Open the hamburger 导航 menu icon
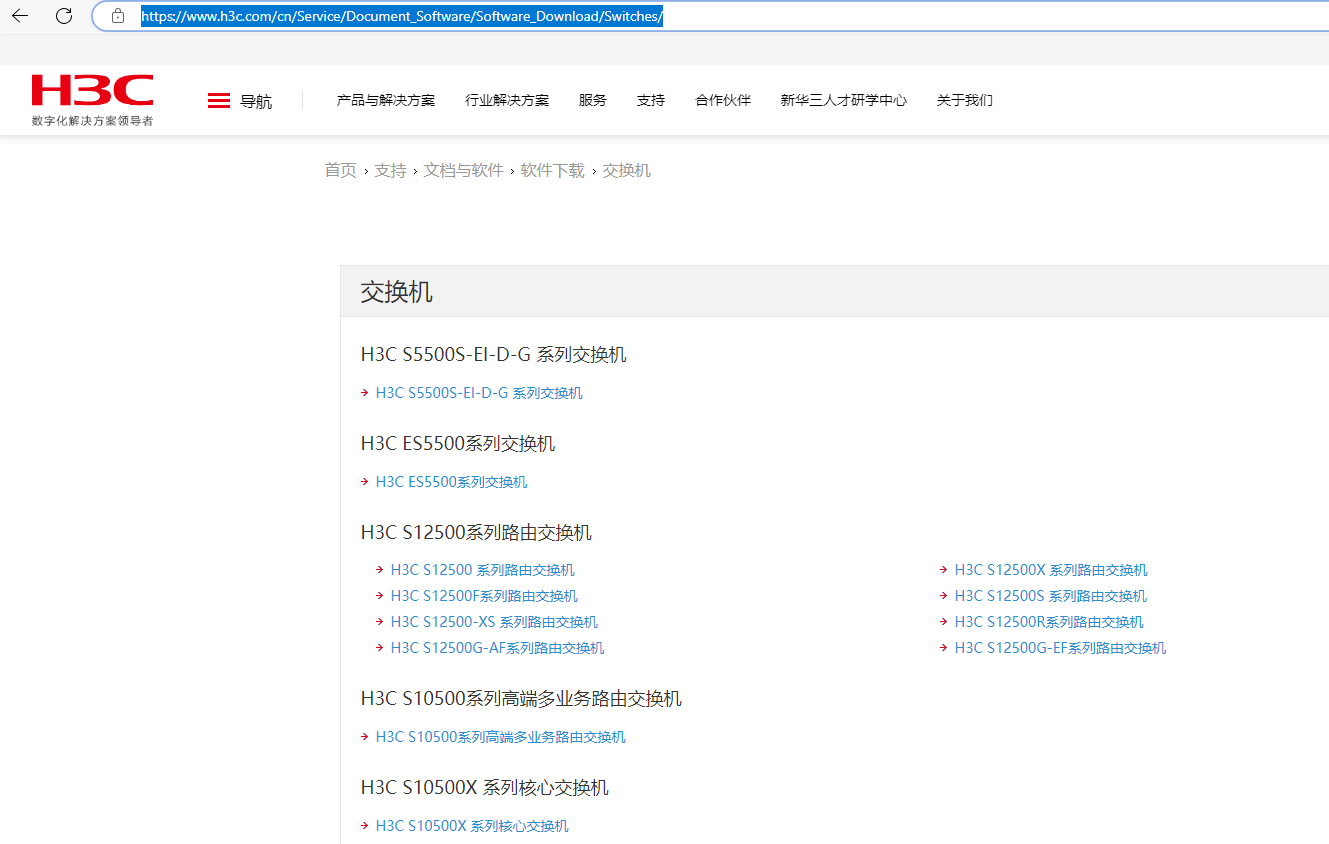This screenshot has width=1329, height=844. pos(219,101)
